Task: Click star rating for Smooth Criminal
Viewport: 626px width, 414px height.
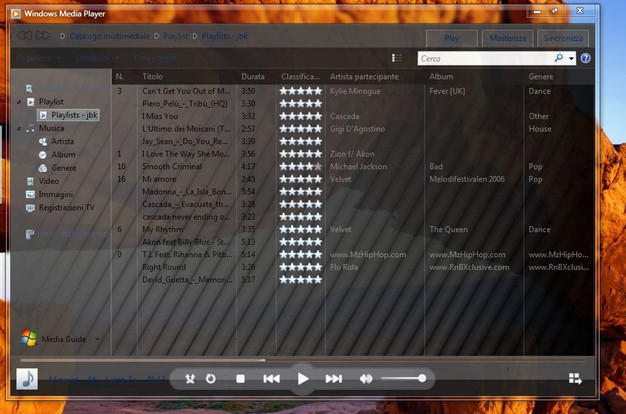Action: (301, 166)
